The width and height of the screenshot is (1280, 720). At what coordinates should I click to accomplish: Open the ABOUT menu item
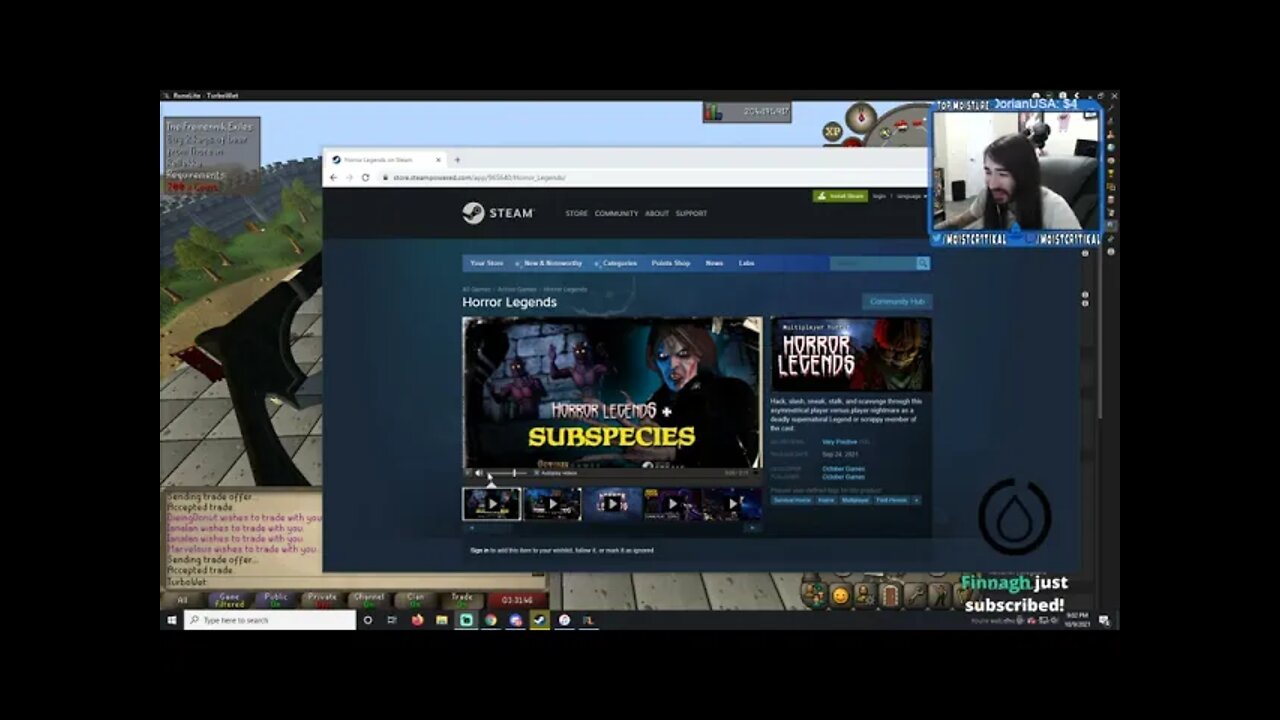coord(657,213)
